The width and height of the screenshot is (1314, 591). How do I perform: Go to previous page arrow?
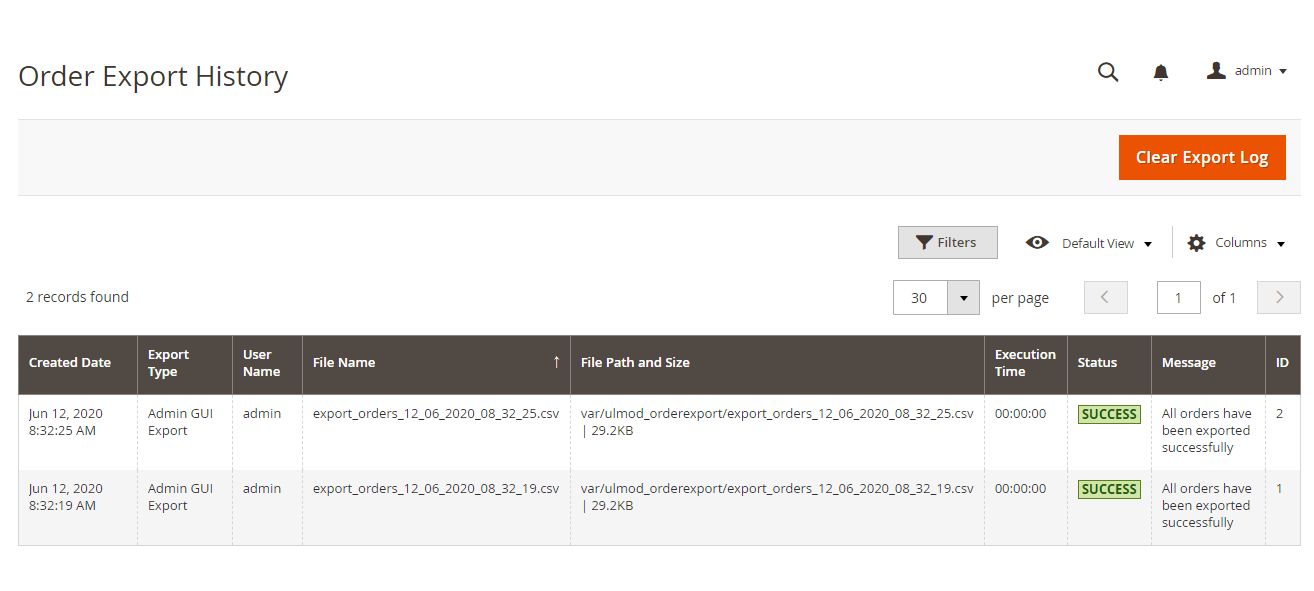1106,297
